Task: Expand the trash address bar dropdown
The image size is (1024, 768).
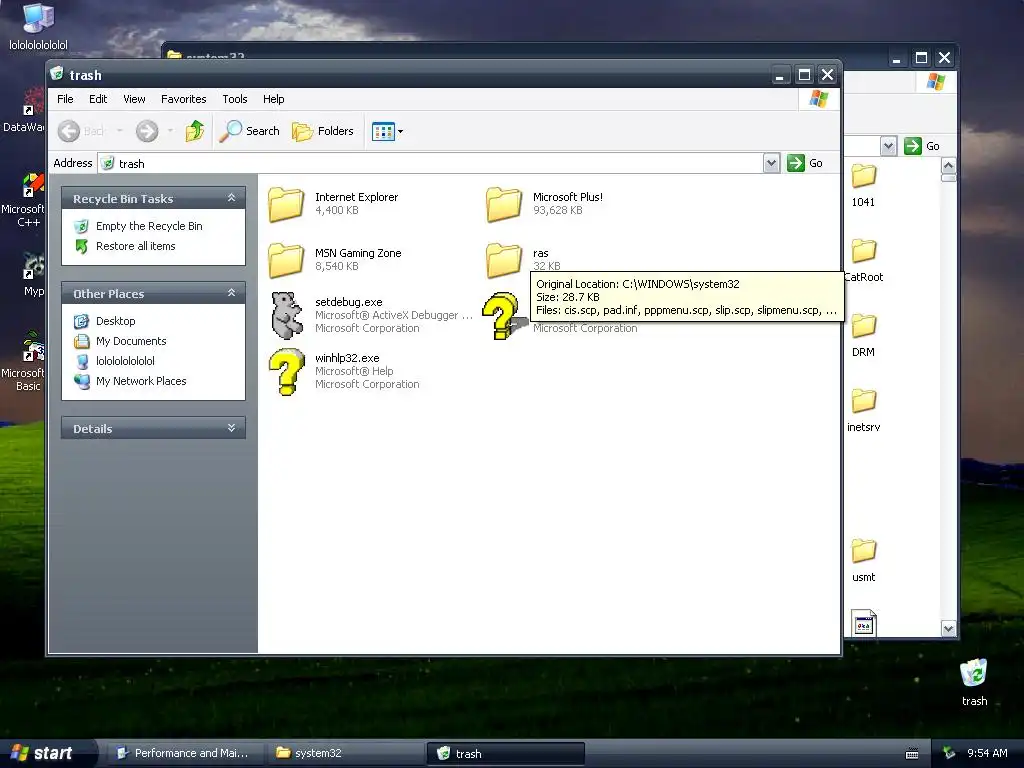Action: (771, 163)
